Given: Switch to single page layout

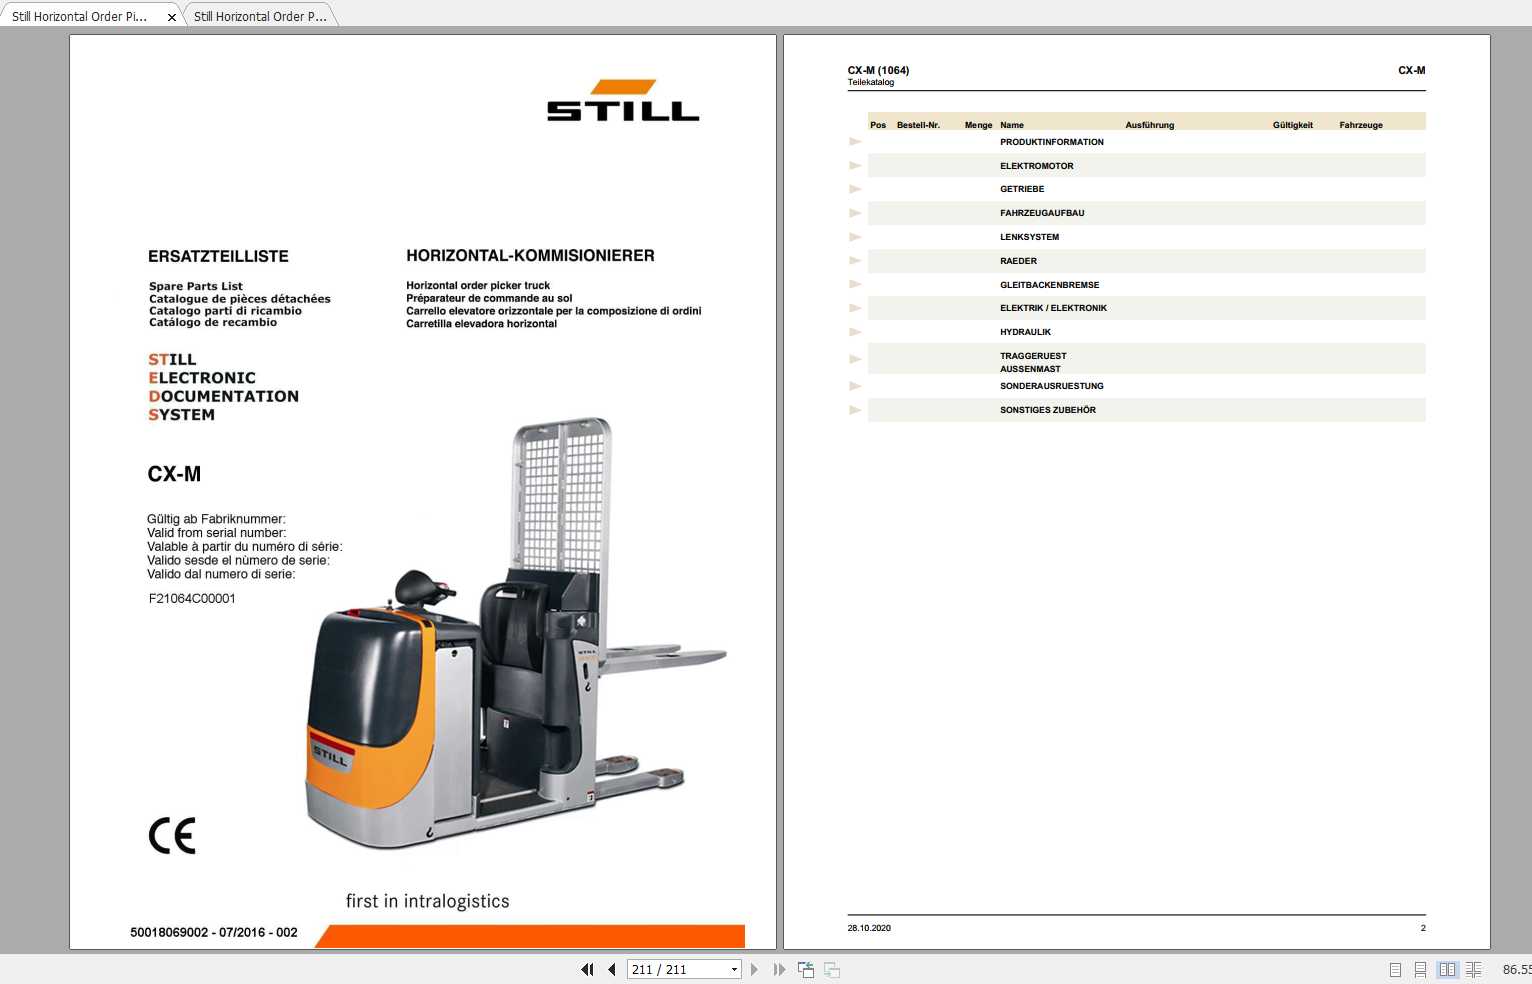Looking at the screenshot, I should point(1395,969).
